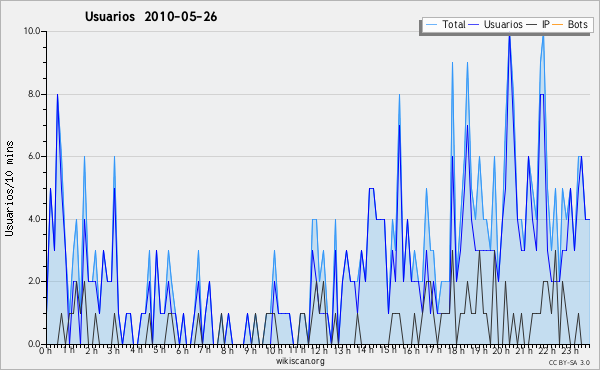Screen dimensions: 600x370
Task: Click the '11 h' x-axis label
Action: pos(297,350)
